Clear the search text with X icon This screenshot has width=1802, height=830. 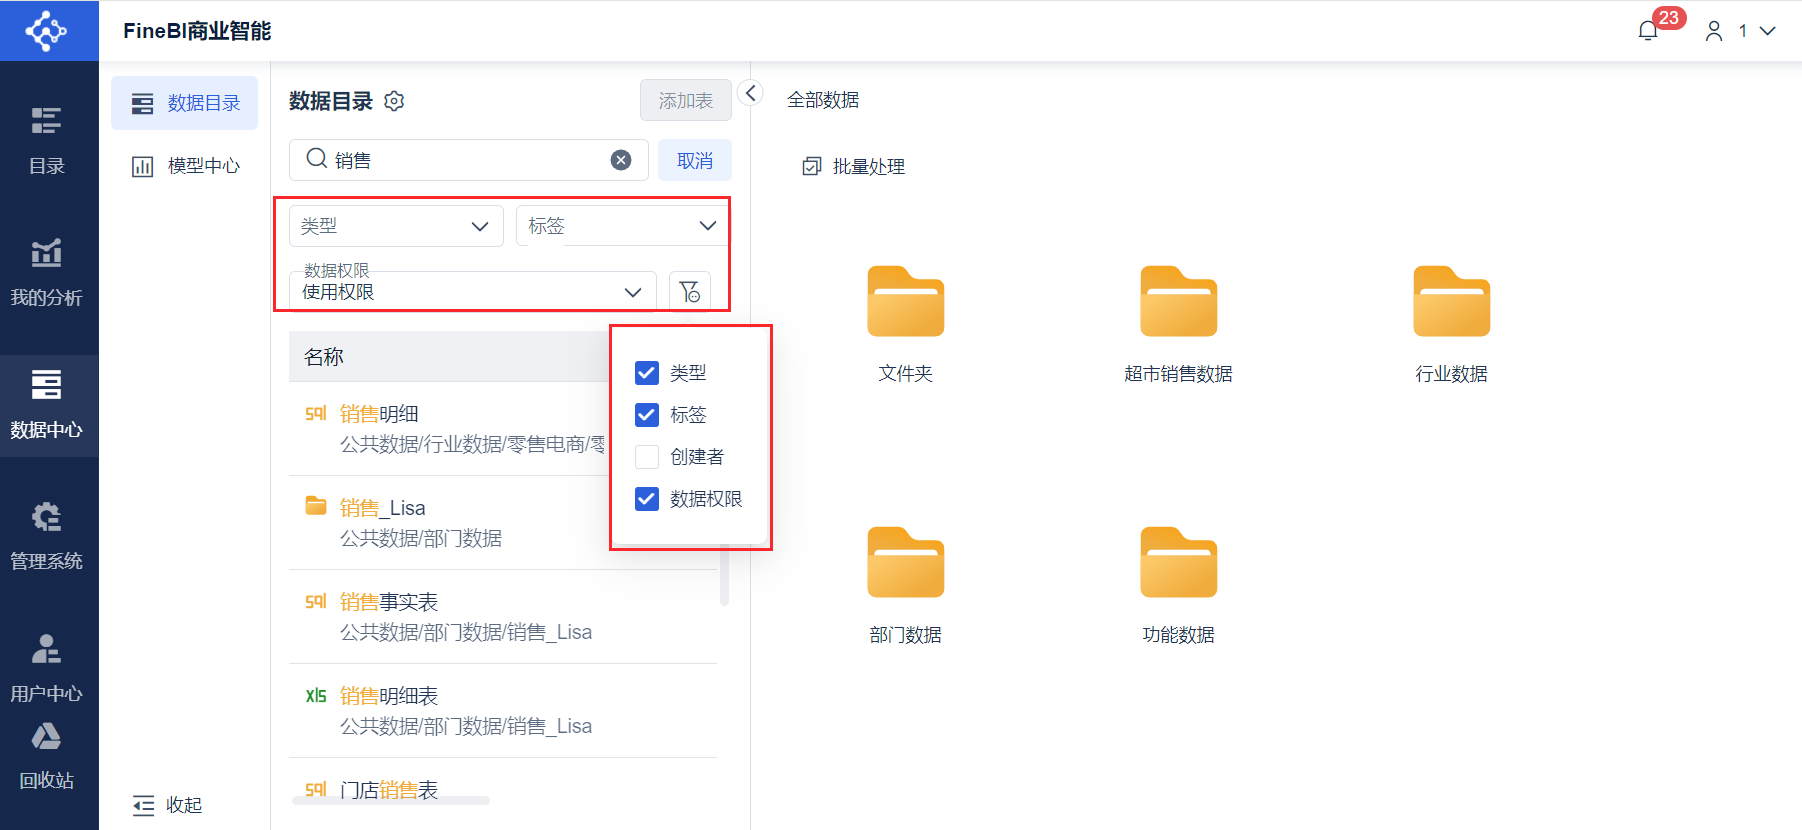(x=621, y=160)
